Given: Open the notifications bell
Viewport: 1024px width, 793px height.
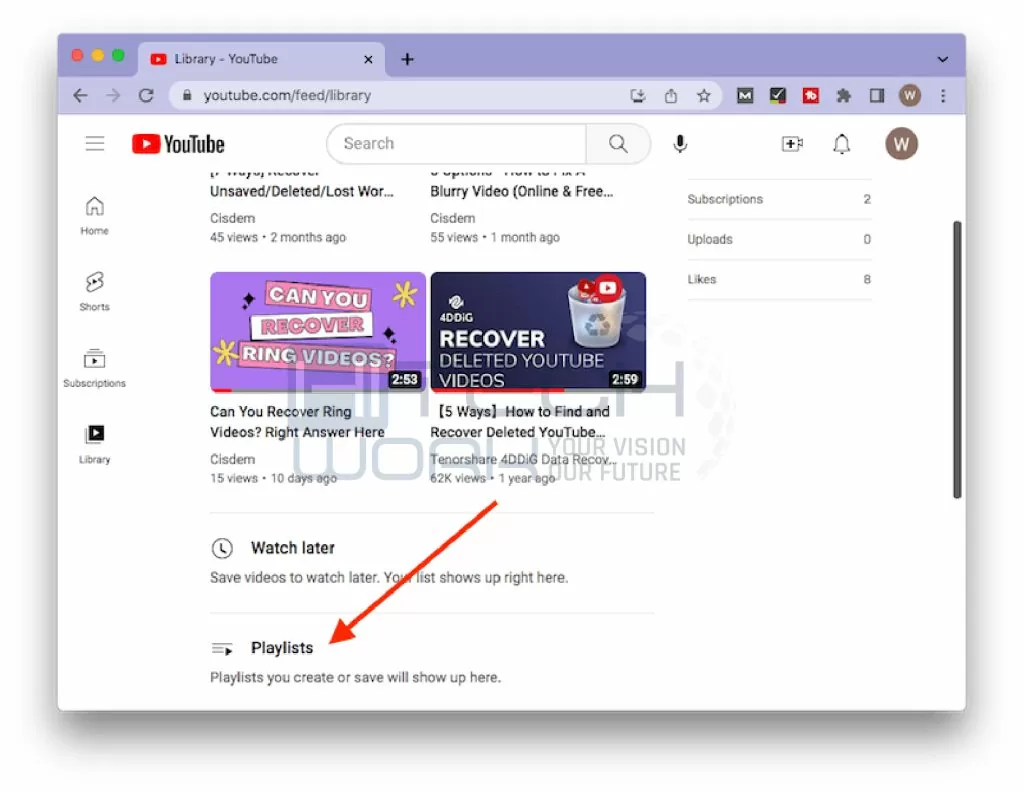Looking at the screenshot, I should point(842,144).
